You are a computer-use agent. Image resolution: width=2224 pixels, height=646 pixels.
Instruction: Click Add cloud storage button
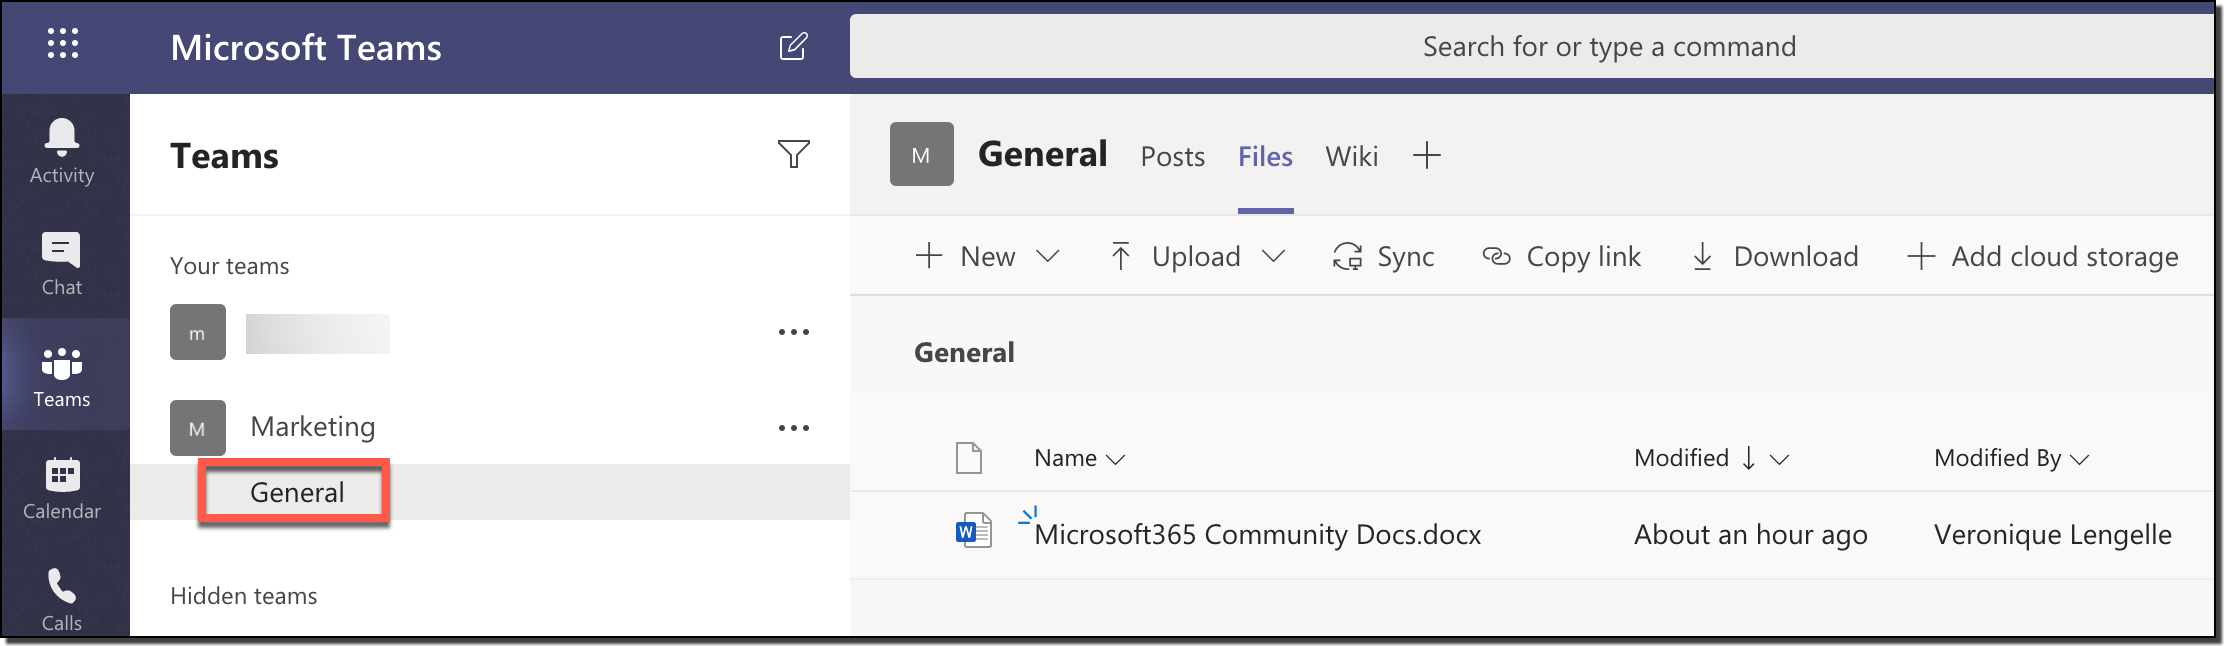coord(2043,257)
